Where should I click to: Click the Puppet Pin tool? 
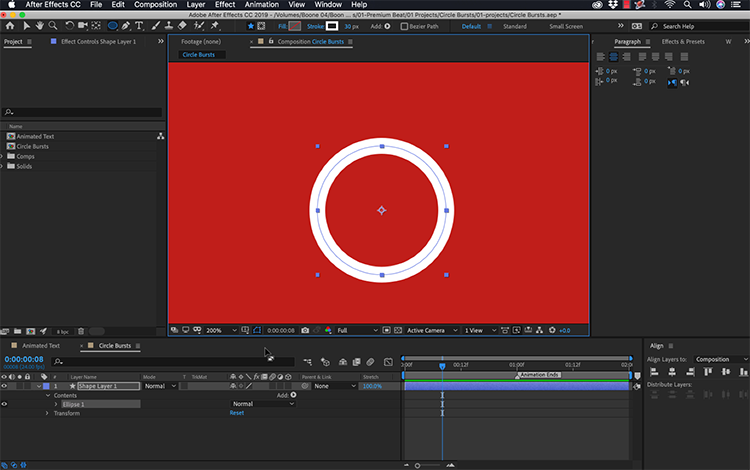pos(214,26)
